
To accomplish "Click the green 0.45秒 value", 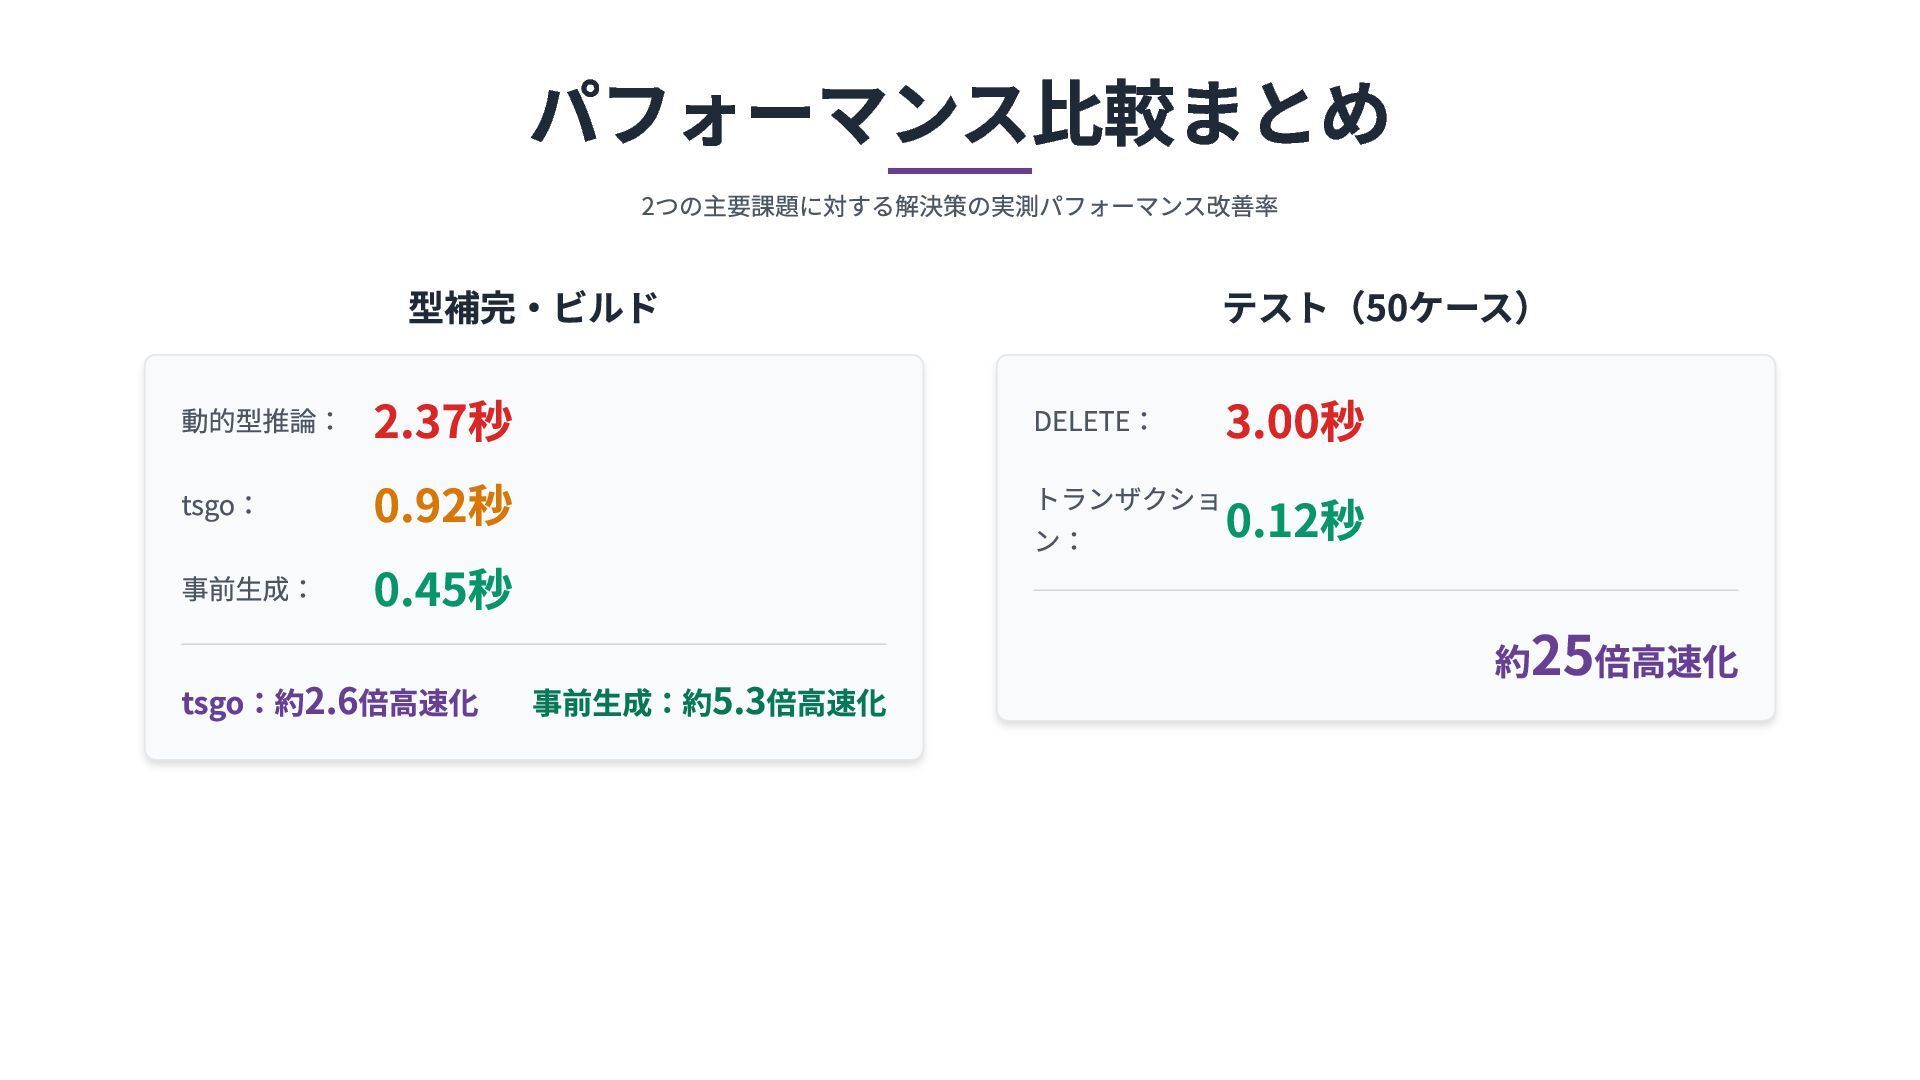I will (442, 589).
